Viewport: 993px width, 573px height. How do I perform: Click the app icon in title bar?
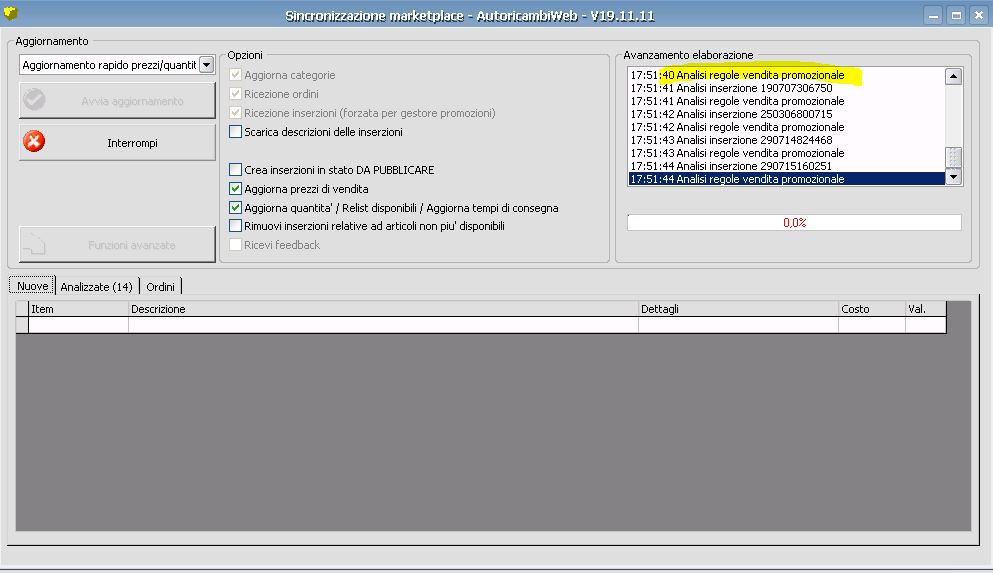click(10, 13)
